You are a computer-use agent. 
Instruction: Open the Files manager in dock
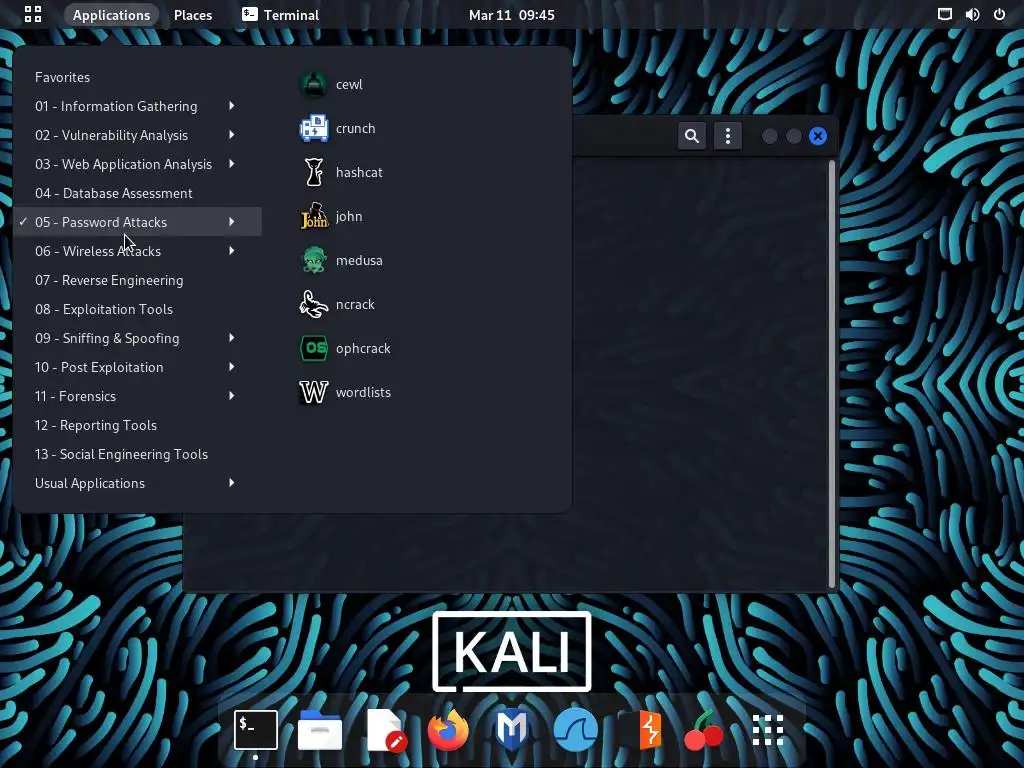click(x=320, y=729)
